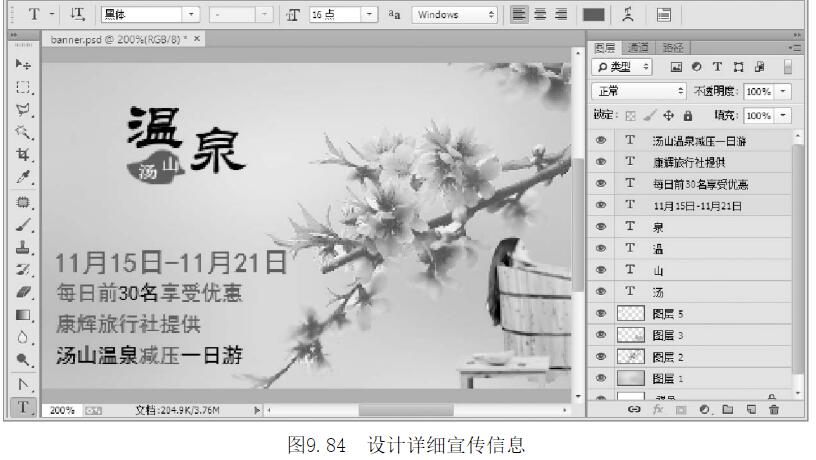
Task: Switch to the 通道 tab
Action: 636,48
